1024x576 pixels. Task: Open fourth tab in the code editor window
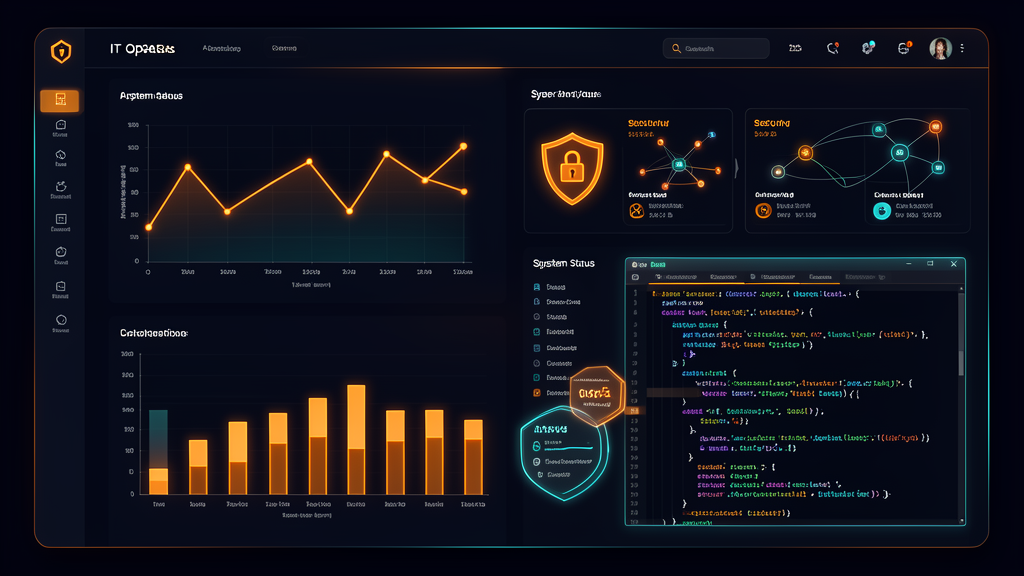point(821,277)
